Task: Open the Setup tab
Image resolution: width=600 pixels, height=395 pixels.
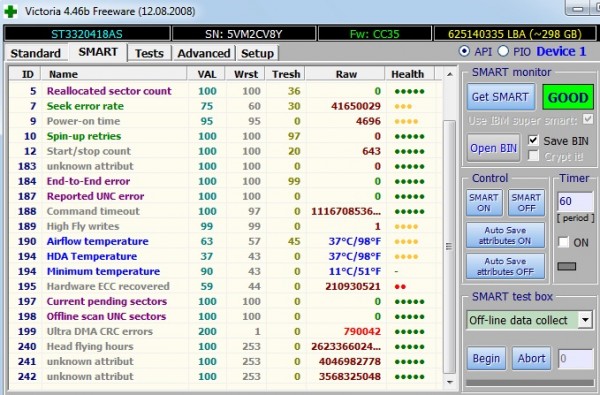Action: [257, 53]
